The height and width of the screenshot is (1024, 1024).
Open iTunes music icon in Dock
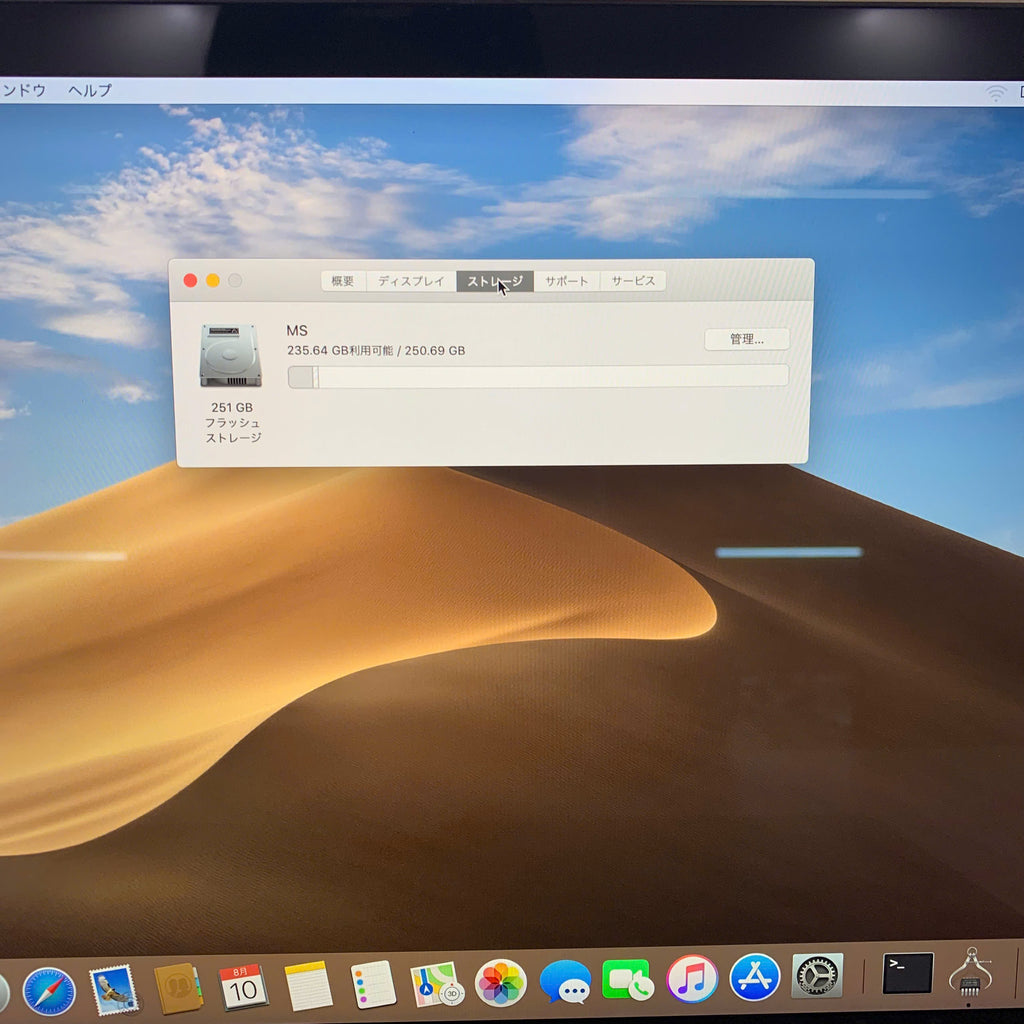pos(692,979)
